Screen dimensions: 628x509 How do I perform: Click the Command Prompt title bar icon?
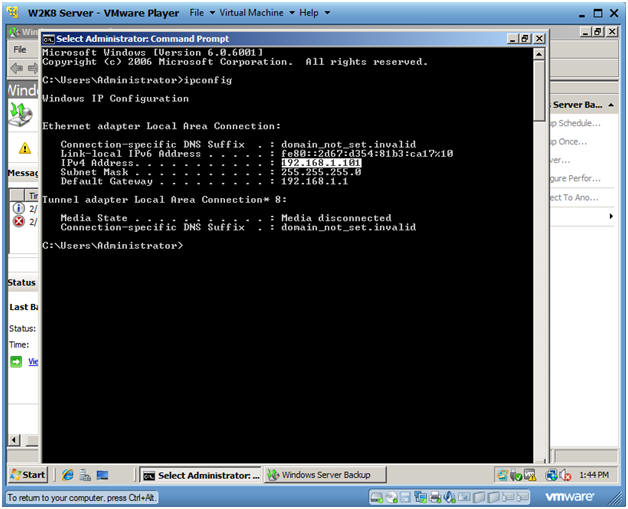[48, 39]
